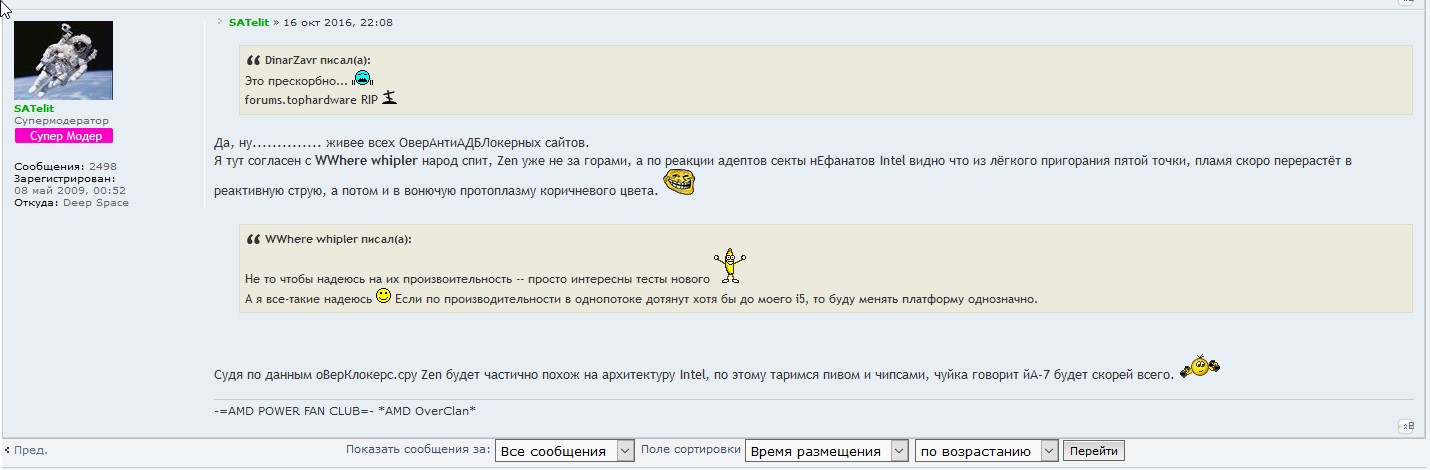1430x470 pixels.
Task: Click the quote mark icon beside DinarZavr
Action: point(254,60)
